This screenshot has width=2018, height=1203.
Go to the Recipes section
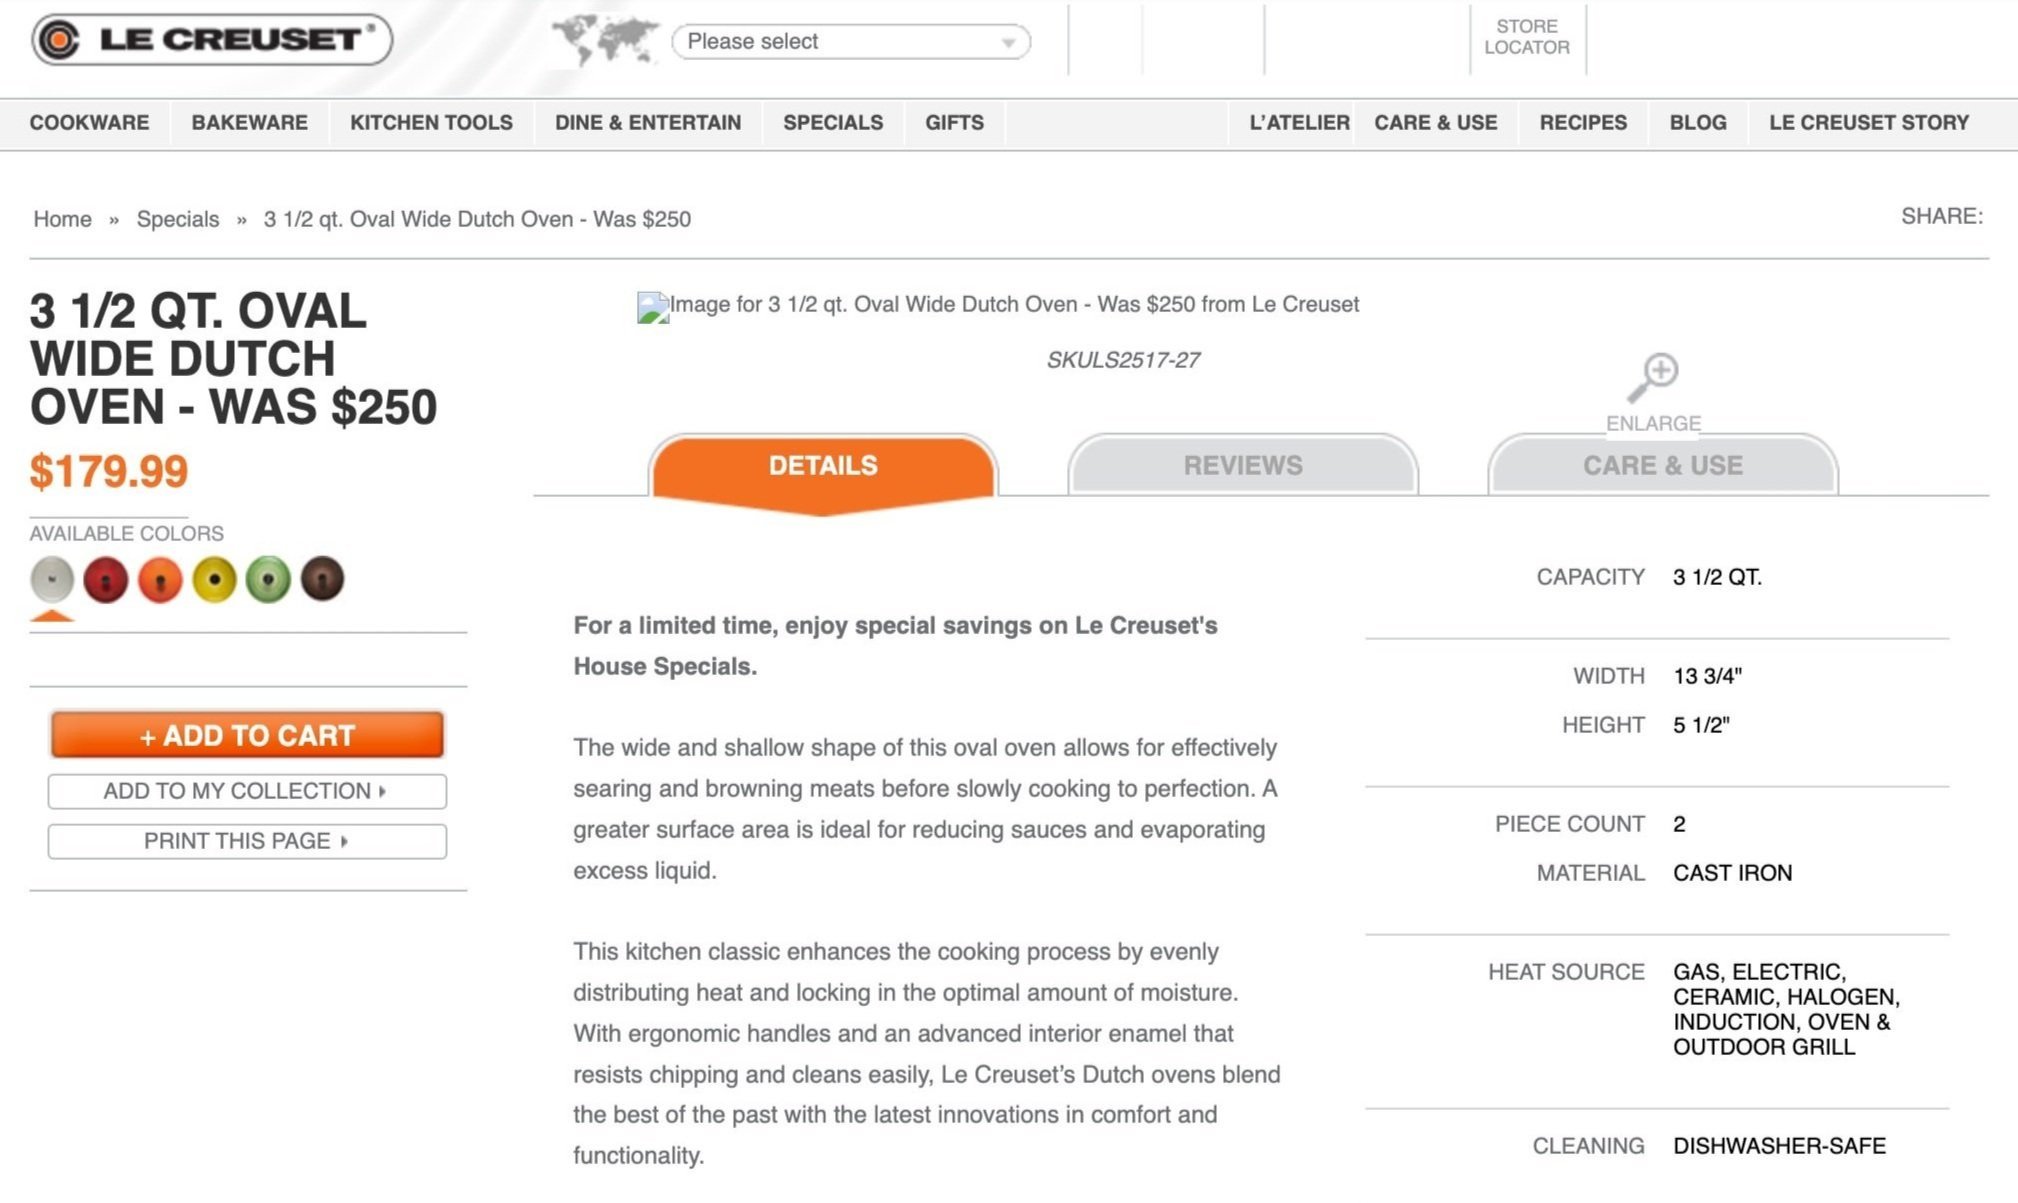pyautogui.click(x=1583, y=123)
